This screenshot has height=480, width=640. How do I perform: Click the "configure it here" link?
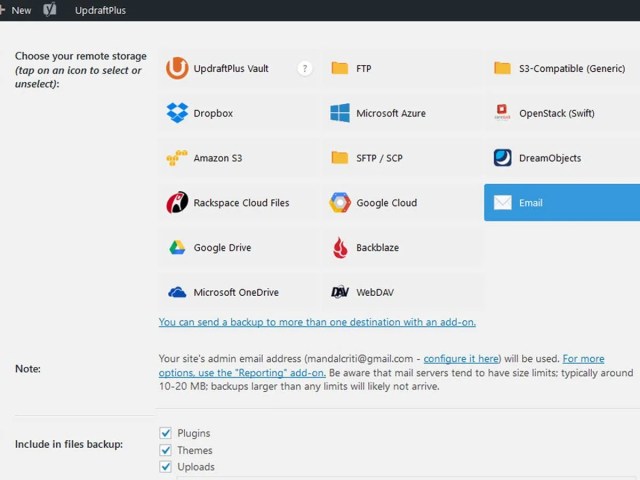[x=456, y=358]
